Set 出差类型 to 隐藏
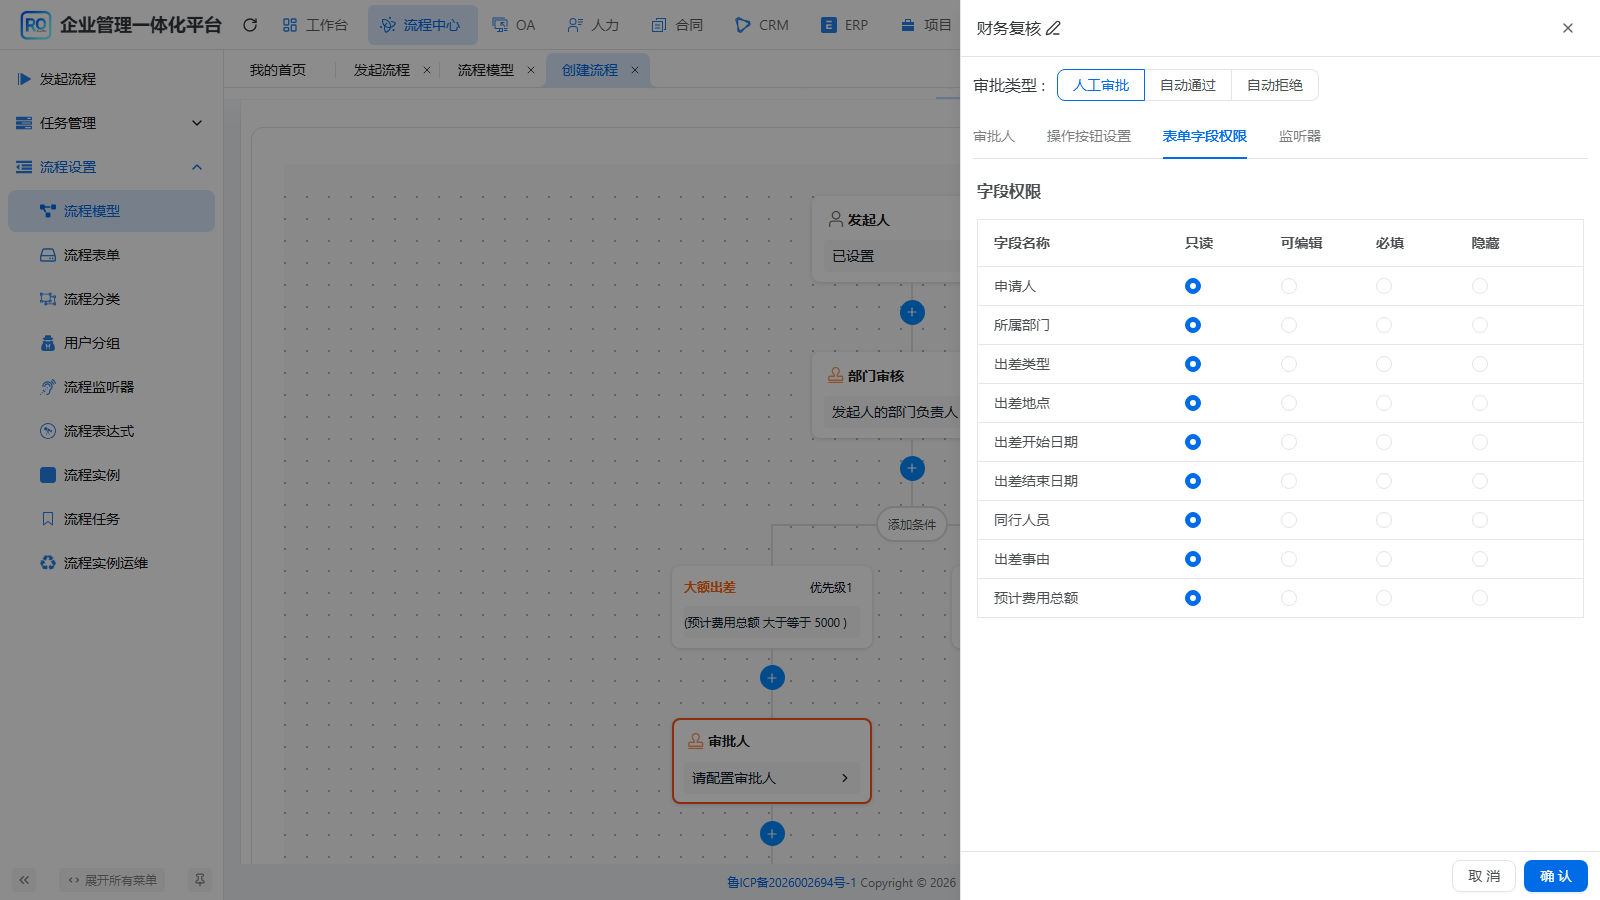The width and height of the screenshot is (1600, 900). coord(1480,364)
